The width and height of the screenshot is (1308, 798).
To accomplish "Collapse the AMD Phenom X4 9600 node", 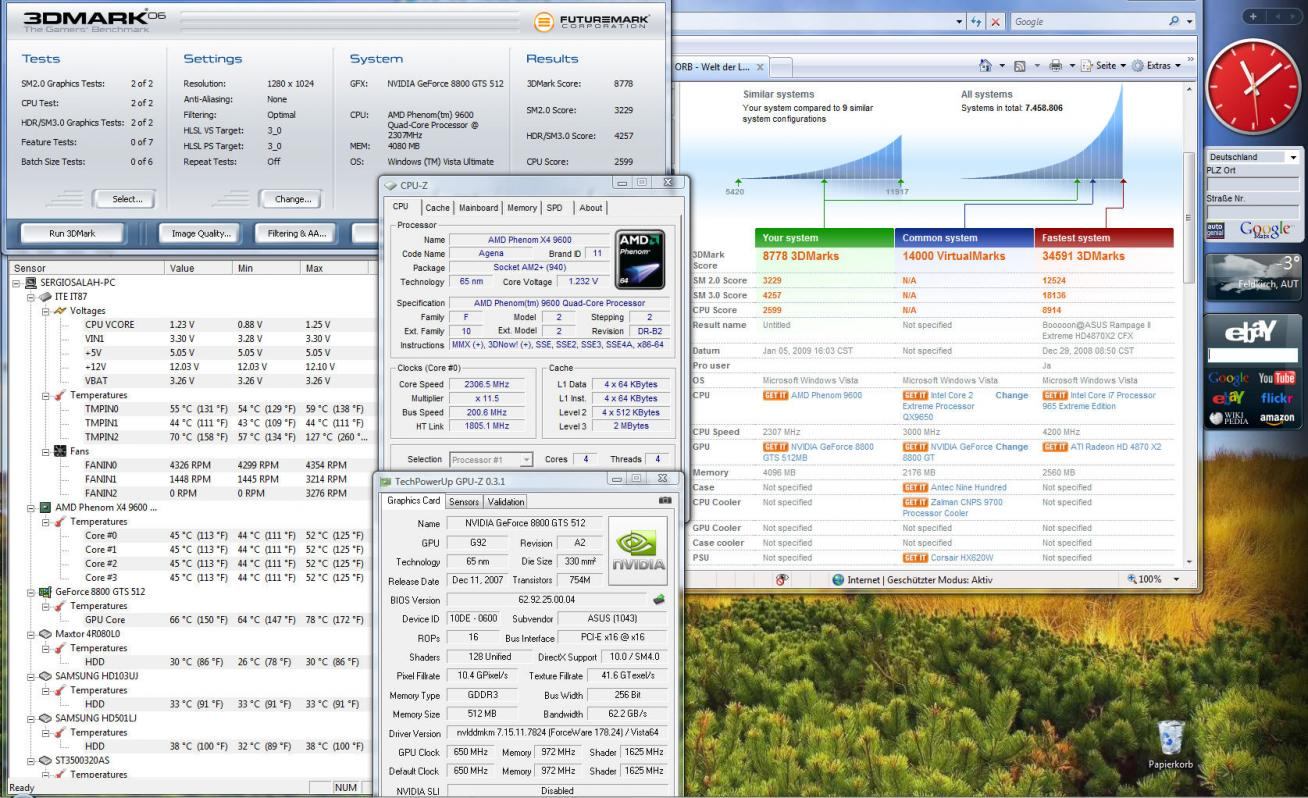I will click(x=30, y=507).
